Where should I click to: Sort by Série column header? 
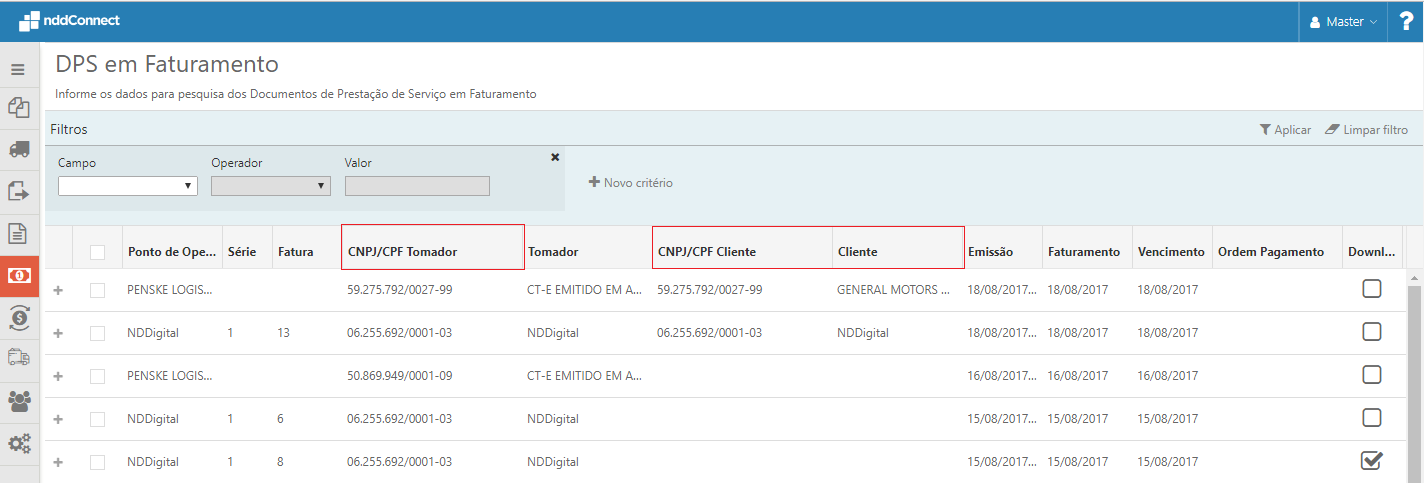click(x=242, y=252)
